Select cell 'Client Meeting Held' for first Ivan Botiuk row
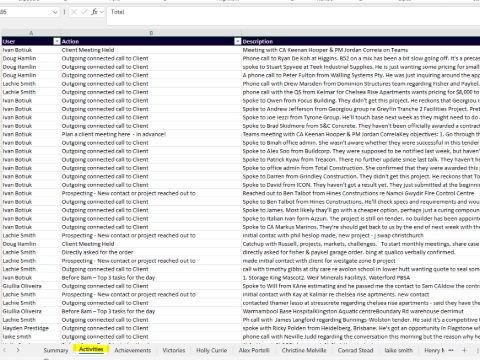 pos(151,50)
